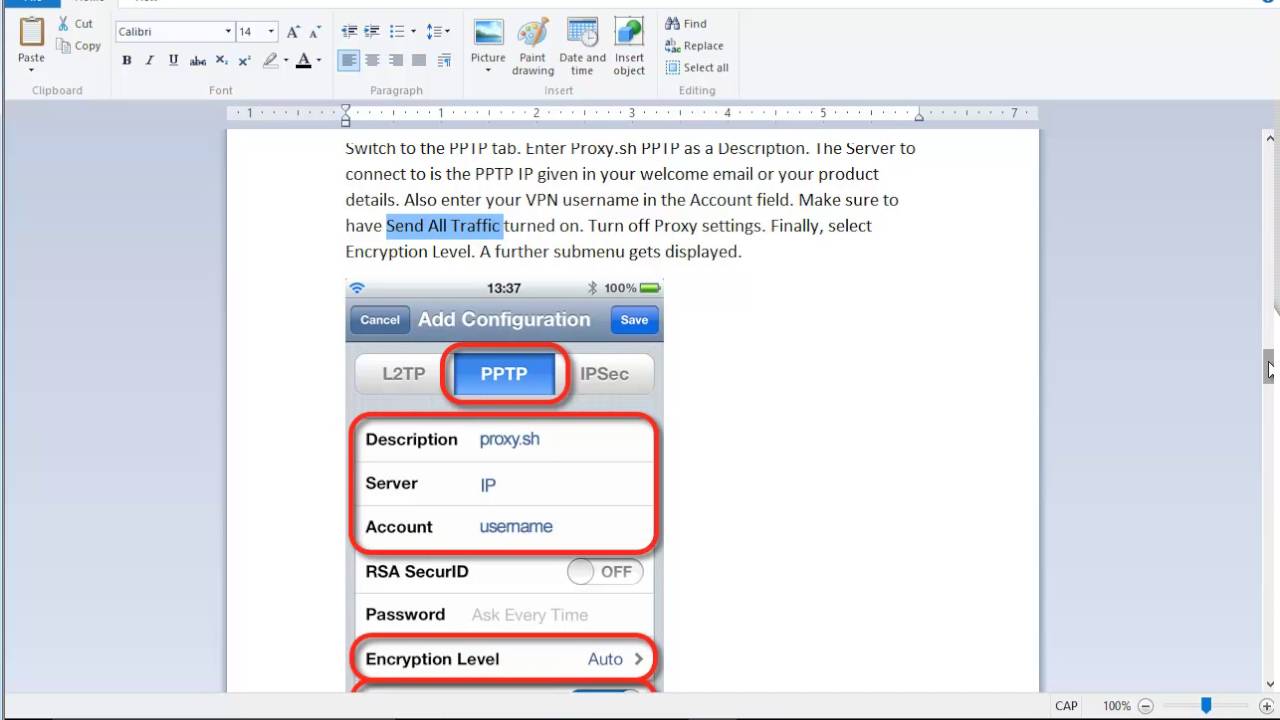This screenshot has width=1280, height=720.
Task: Apply strikethrough to text
Action: (198, 61)
